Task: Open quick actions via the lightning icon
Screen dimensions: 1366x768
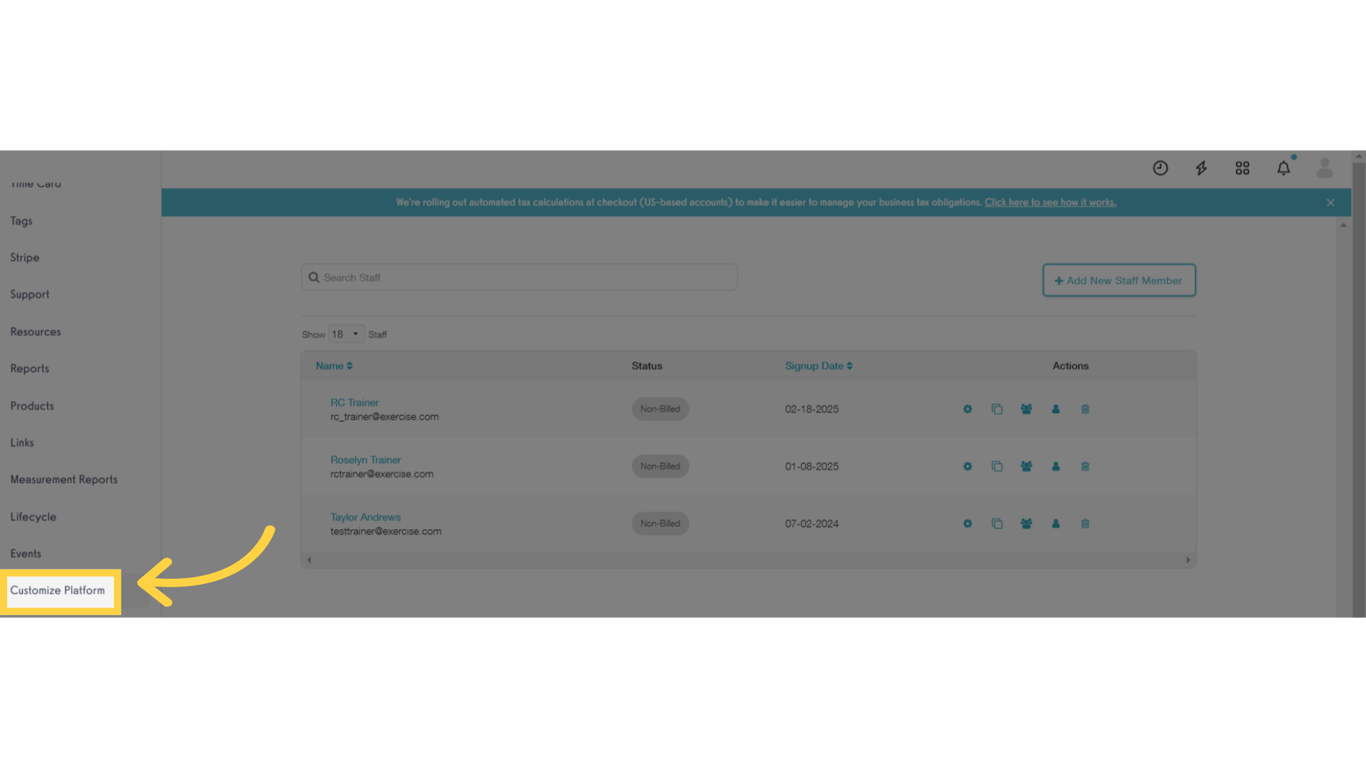Action: tap(1200, 168)
